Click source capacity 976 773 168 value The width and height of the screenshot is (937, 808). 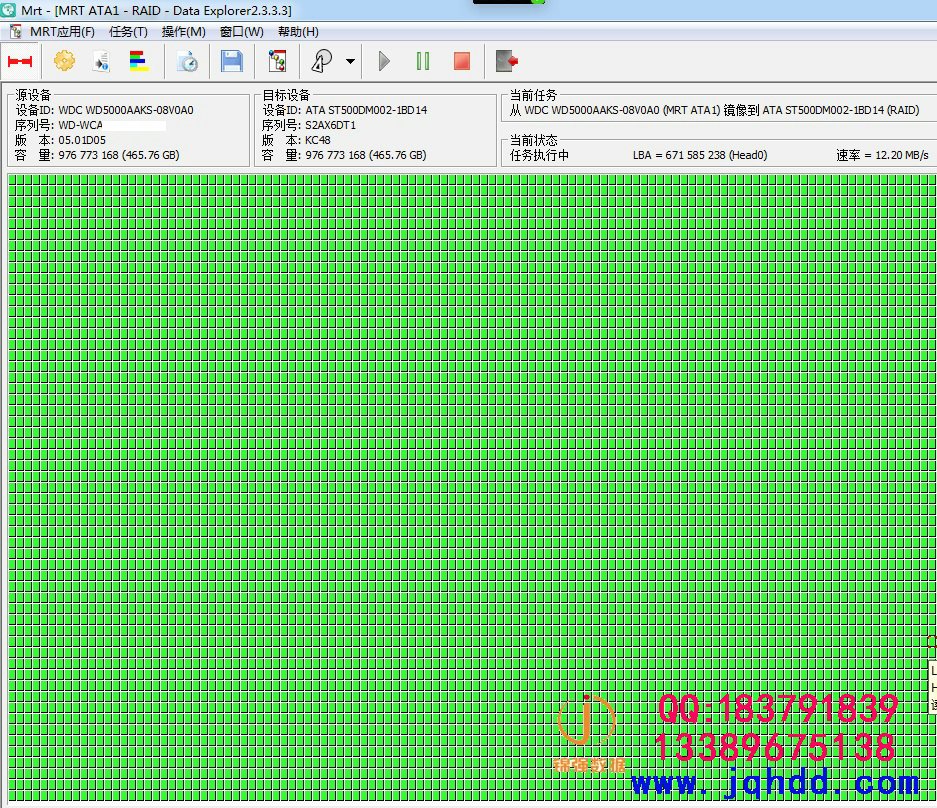(118, 155)
